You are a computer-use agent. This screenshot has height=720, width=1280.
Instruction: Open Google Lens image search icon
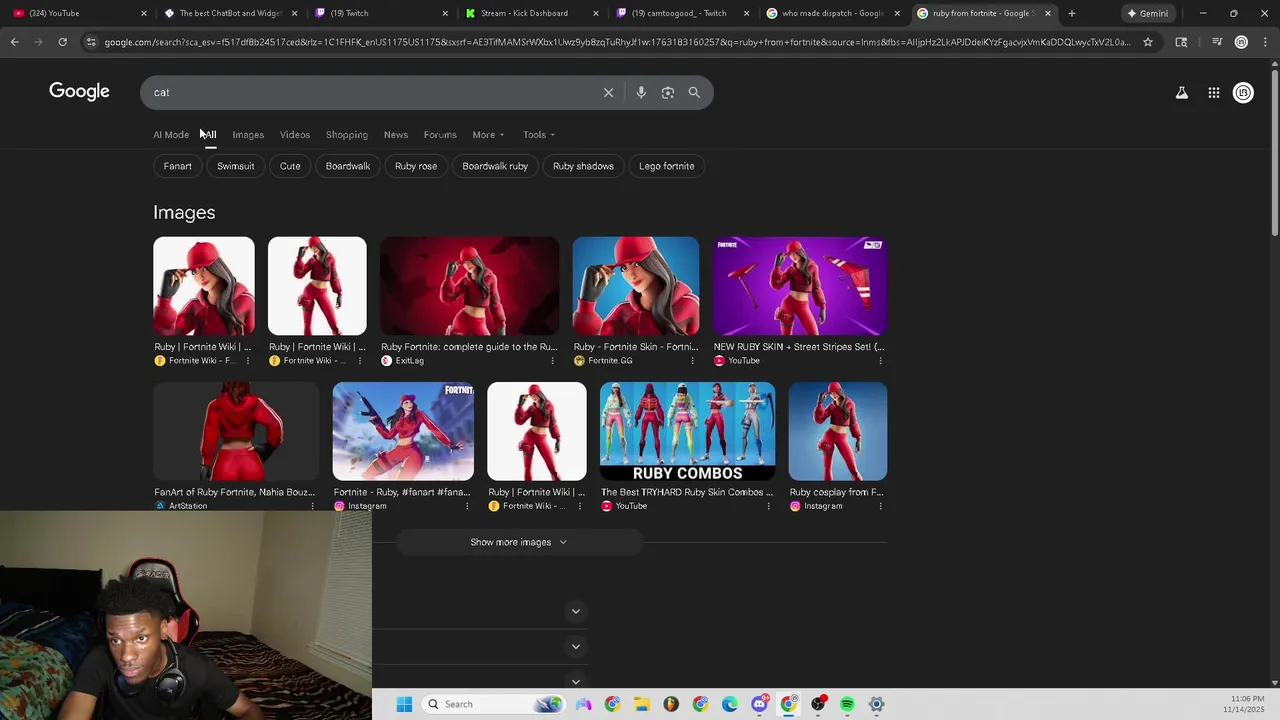667,92
